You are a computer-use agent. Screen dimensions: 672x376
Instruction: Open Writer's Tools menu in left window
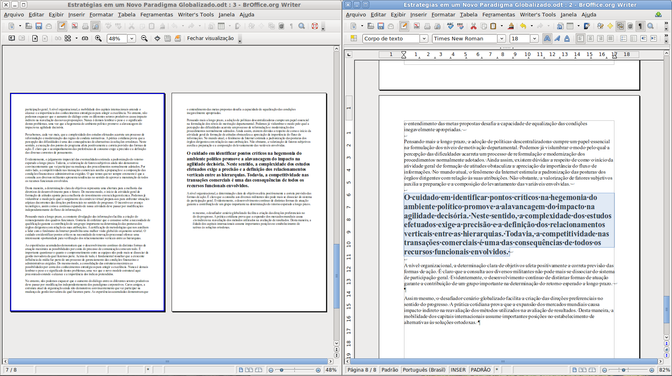point(196,14)
